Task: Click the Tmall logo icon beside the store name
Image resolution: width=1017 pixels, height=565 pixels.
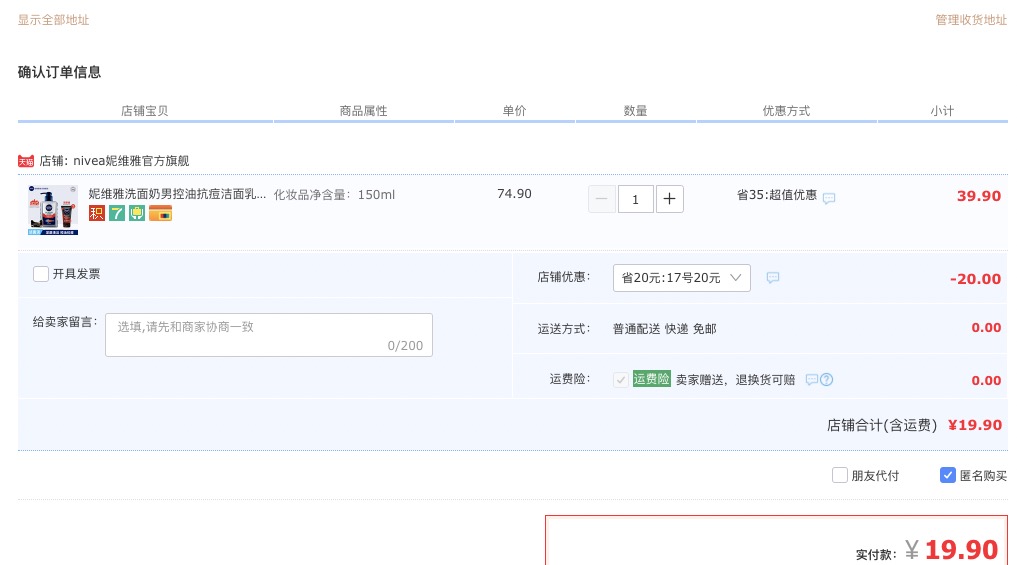Action: (x=26, y=161)
